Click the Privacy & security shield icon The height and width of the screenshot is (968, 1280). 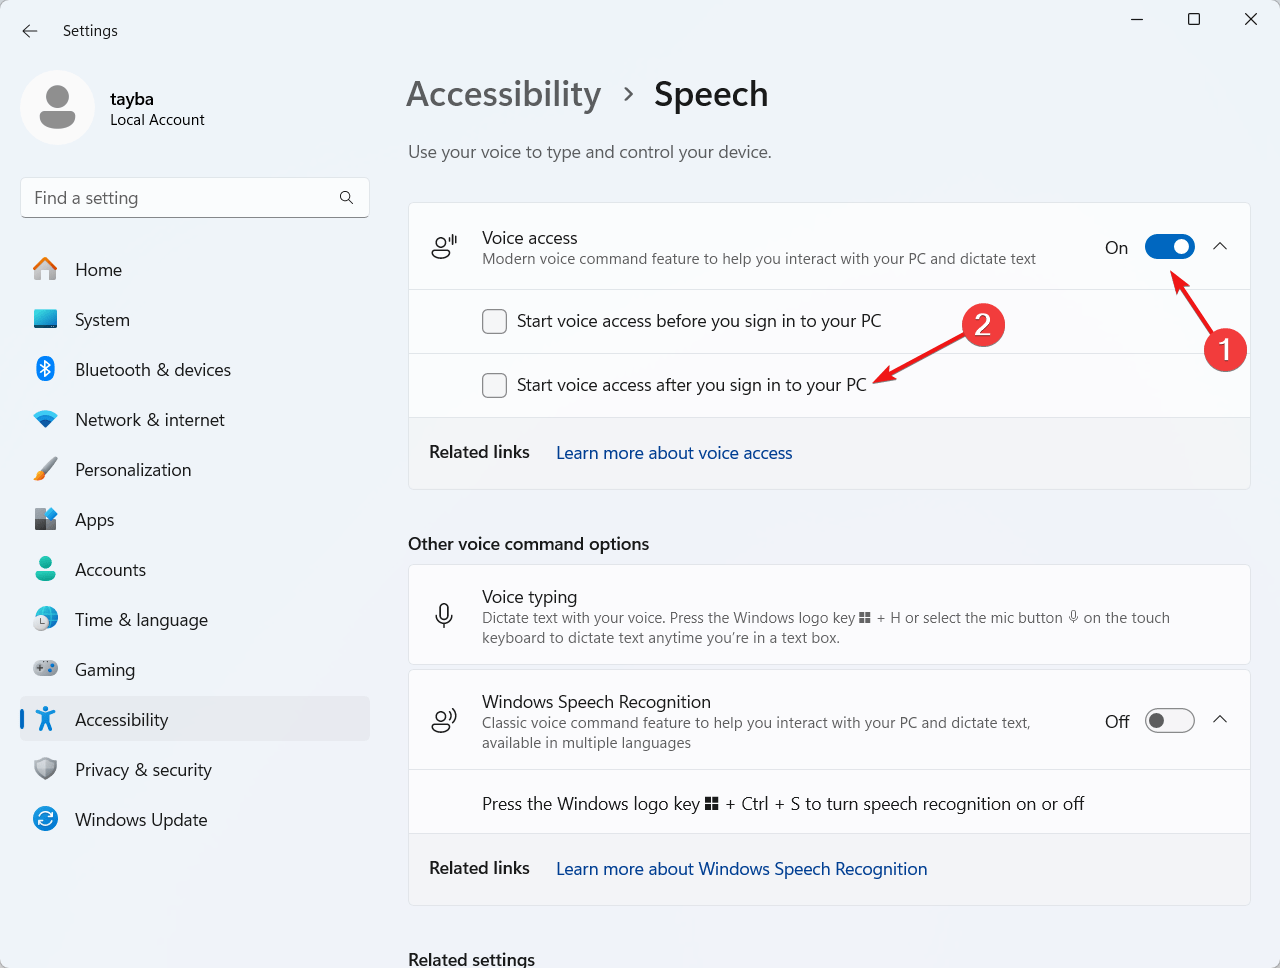click(45, 769)
